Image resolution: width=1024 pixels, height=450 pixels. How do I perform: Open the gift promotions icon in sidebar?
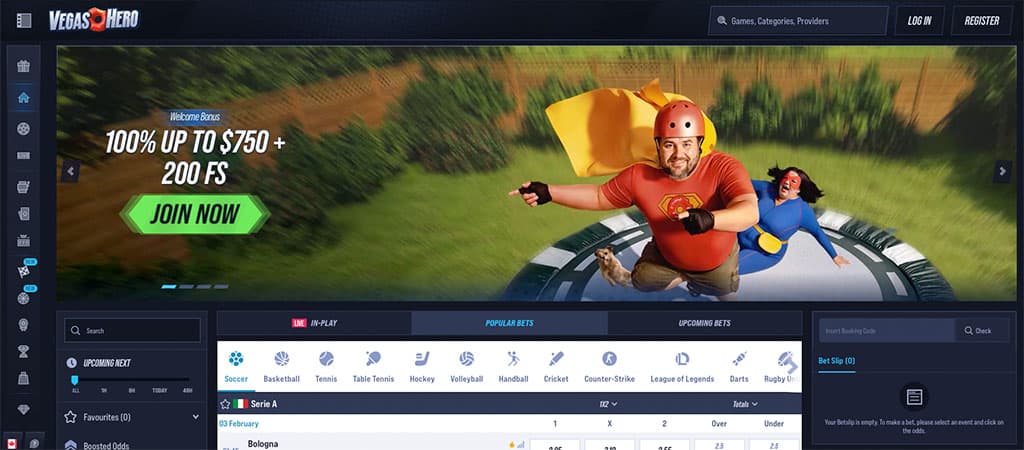24,67
